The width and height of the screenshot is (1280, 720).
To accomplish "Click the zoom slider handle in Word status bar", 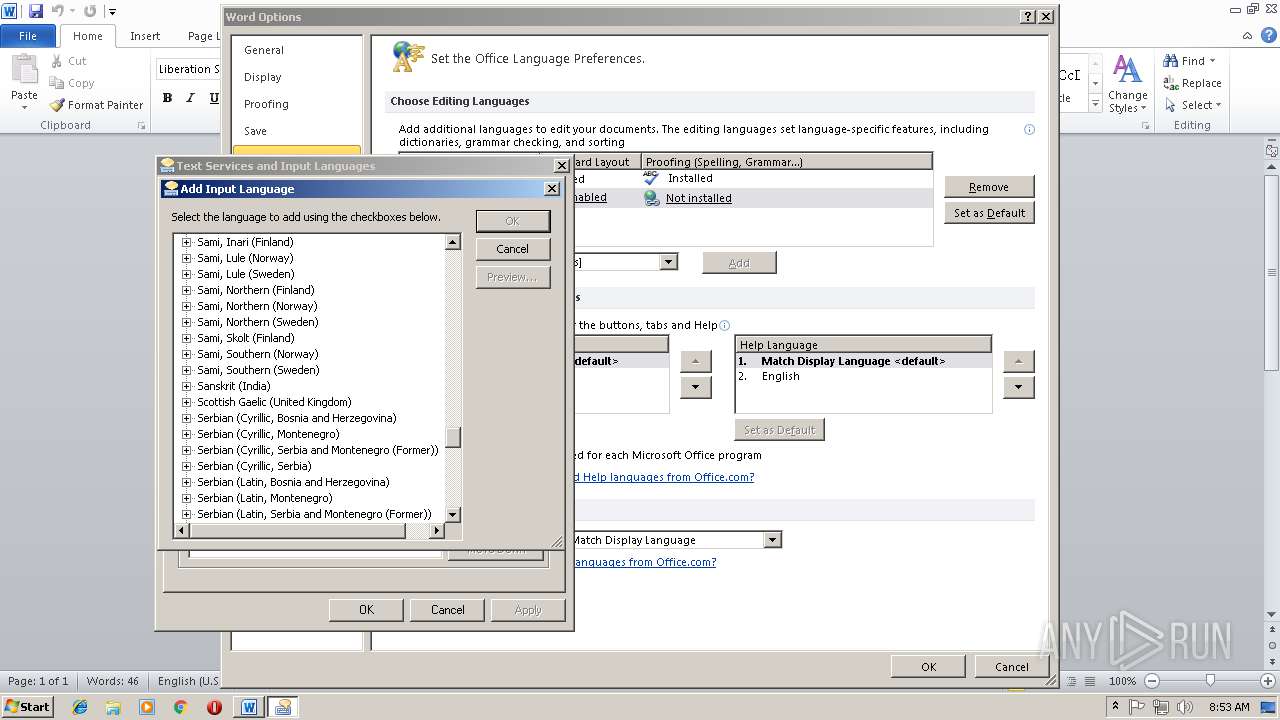I will point(1210,681).
